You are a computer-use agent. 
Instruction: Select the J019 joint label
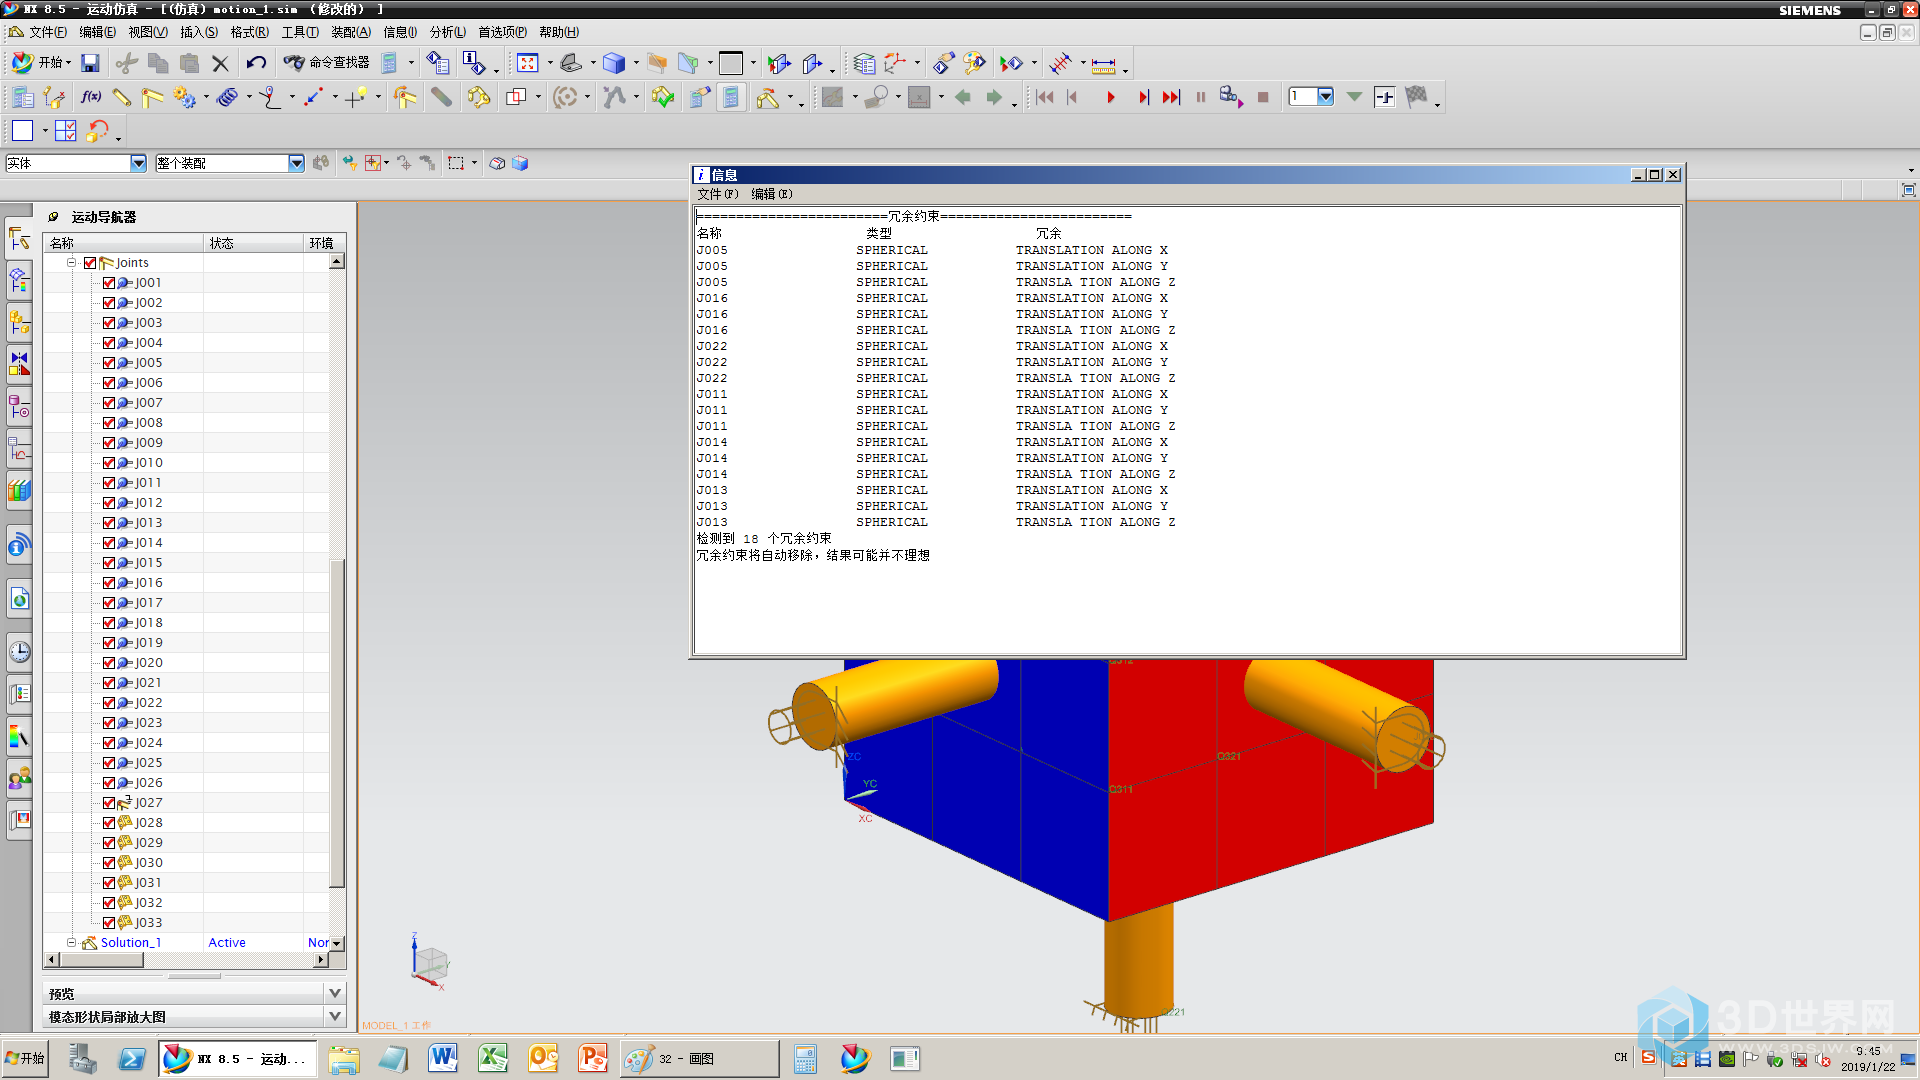[149, 643]
